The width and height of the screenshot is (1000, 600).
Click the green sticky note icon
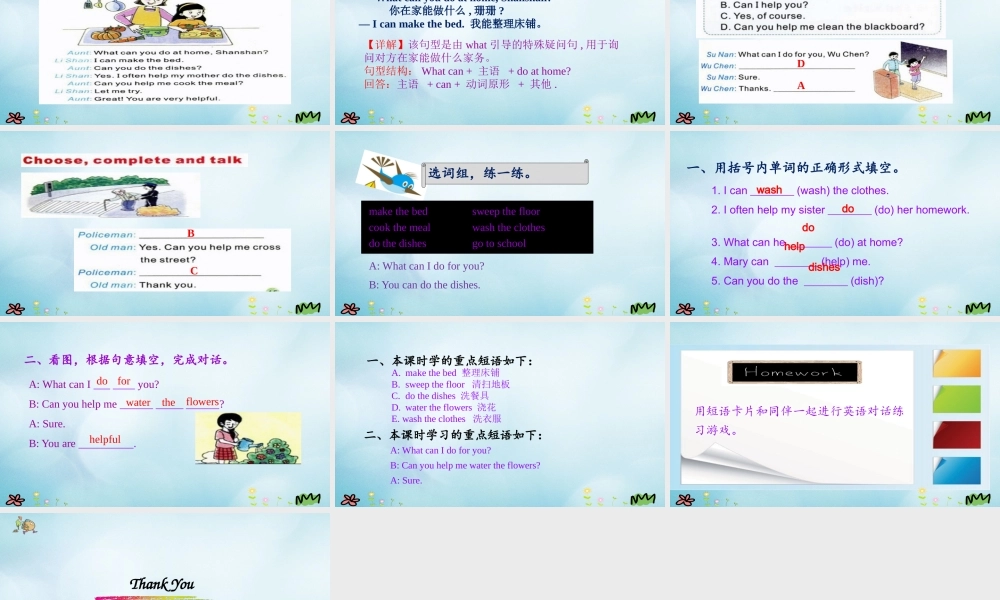pos(957,399)
